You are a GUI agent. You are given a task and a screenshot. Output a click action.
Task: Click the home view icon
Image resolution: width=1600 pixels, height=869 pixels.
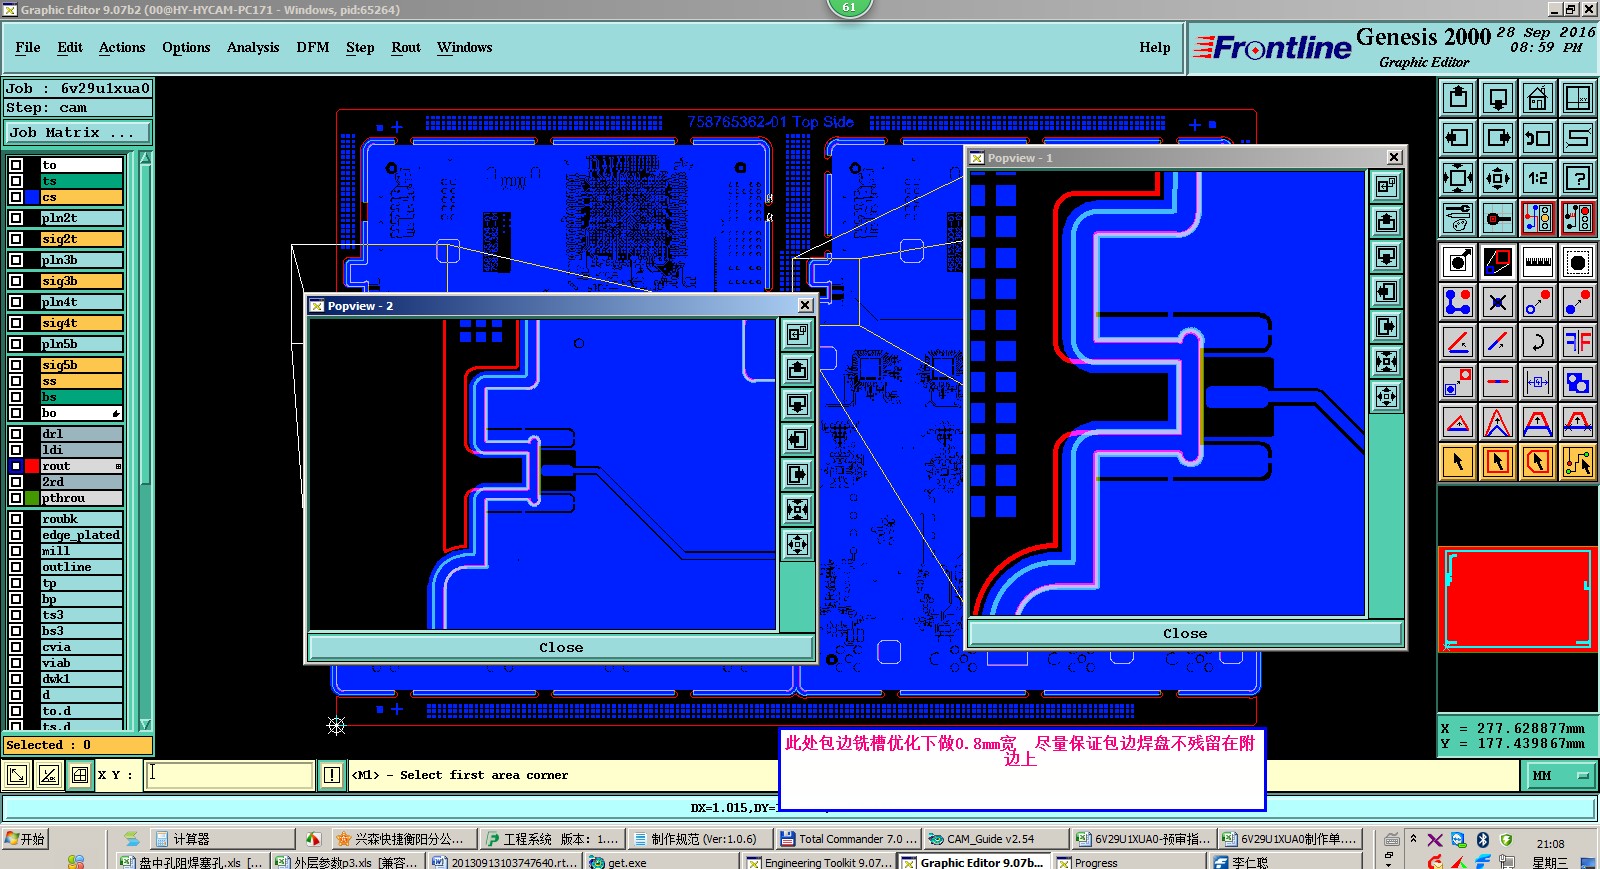tap(1538, 98)
